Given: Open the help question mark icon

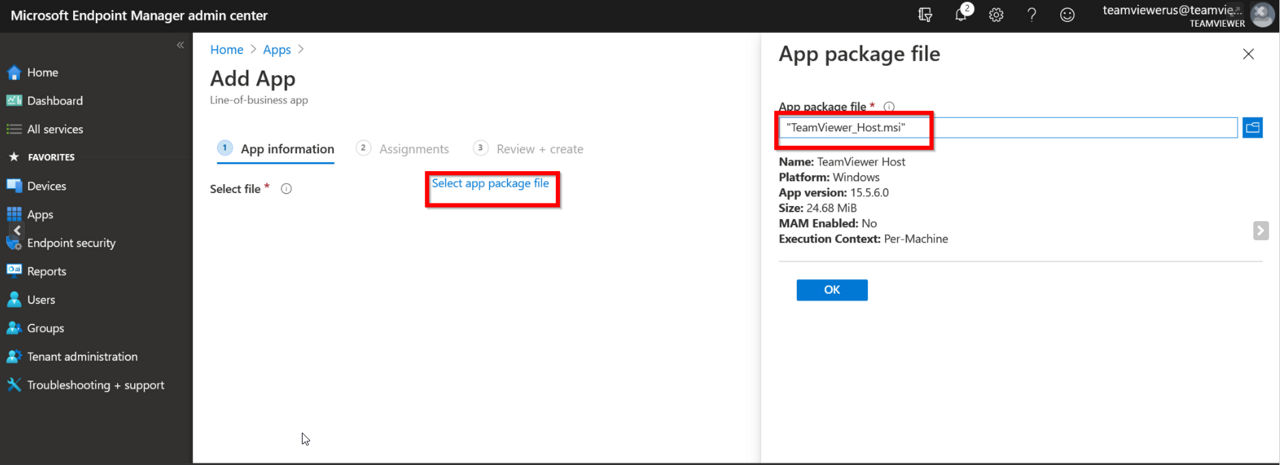Looking at the screenshot, I should [1031, 15].
